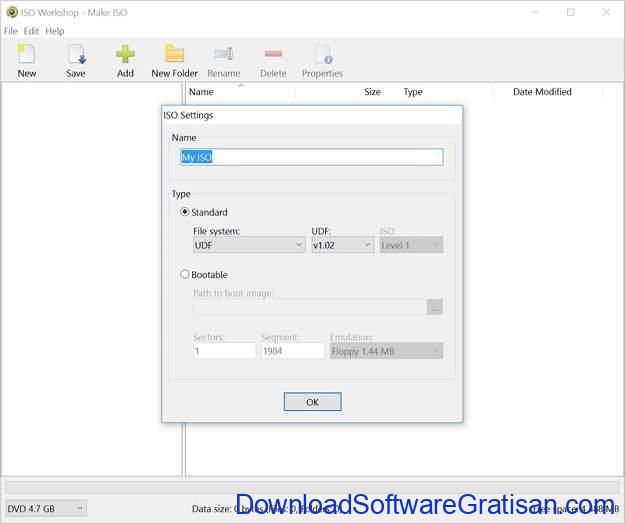Click the browse button for boot image path

[435, 307]
